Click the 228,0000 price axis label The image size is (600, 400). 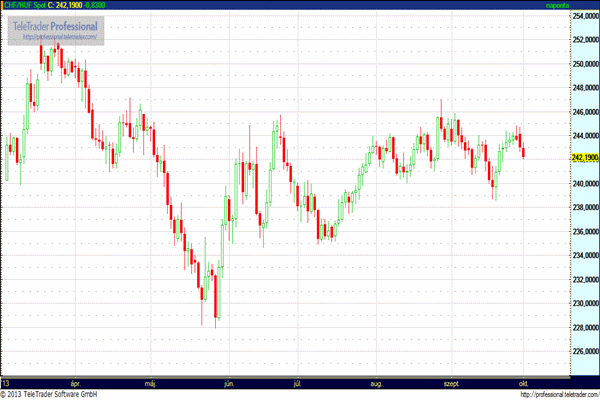[x=585, y=327]
